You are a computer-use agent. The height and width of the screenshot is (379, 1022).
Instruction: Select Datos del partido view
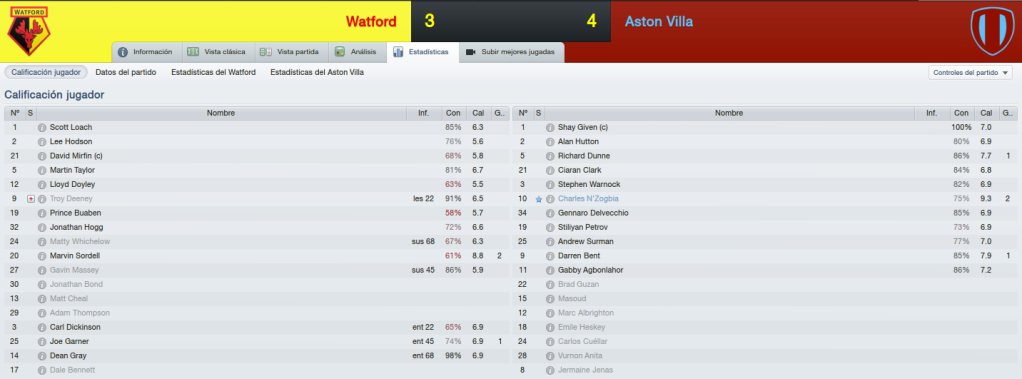126,72
